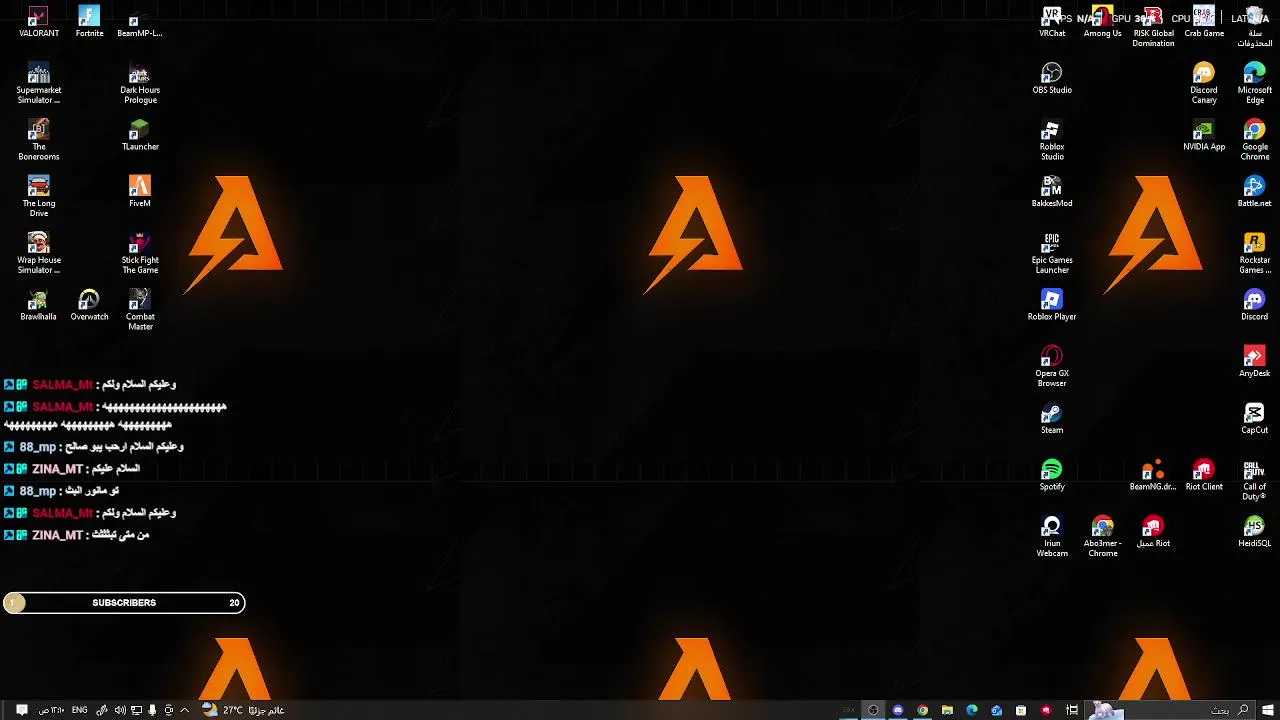This screenshot has height=720, width=1280.
Task: Open Outlook from the taskbar
Action: point(996,710)
